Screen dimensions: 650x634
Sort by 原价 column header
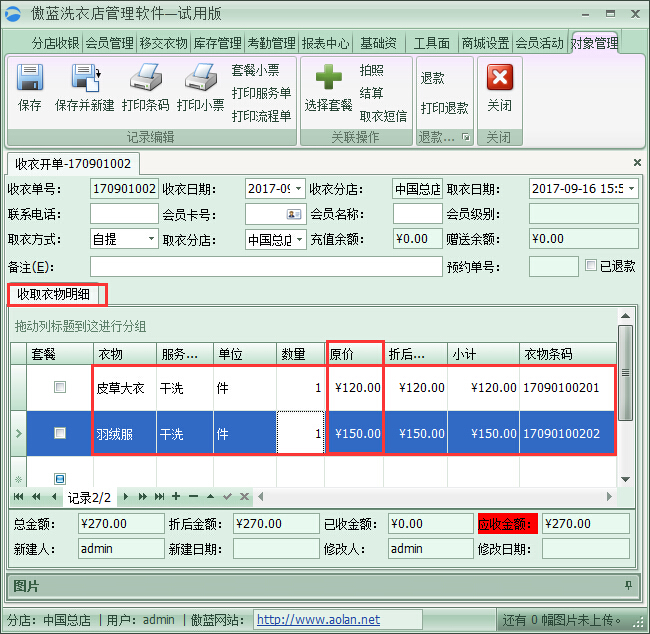[354, 354]
